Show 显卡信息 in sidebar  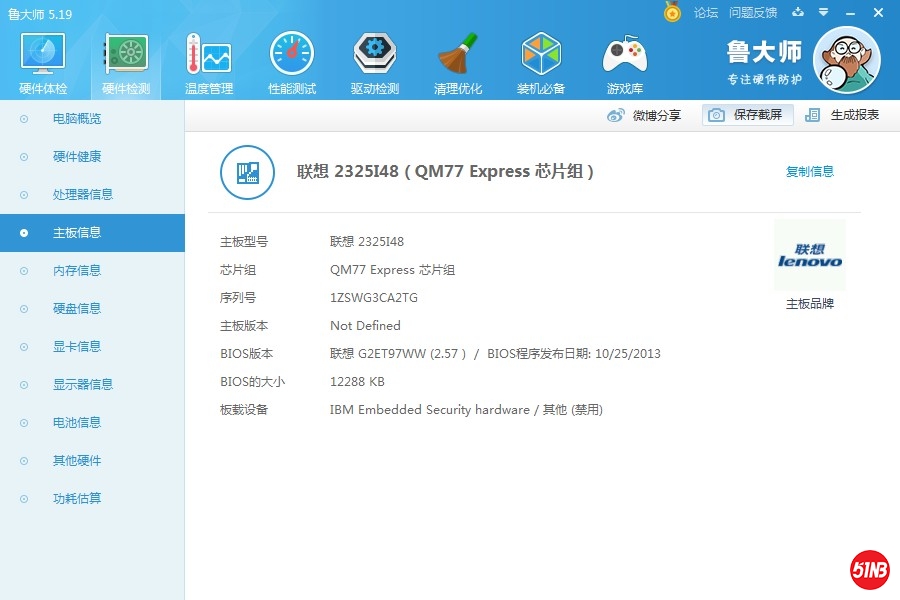tap(77, 347)
